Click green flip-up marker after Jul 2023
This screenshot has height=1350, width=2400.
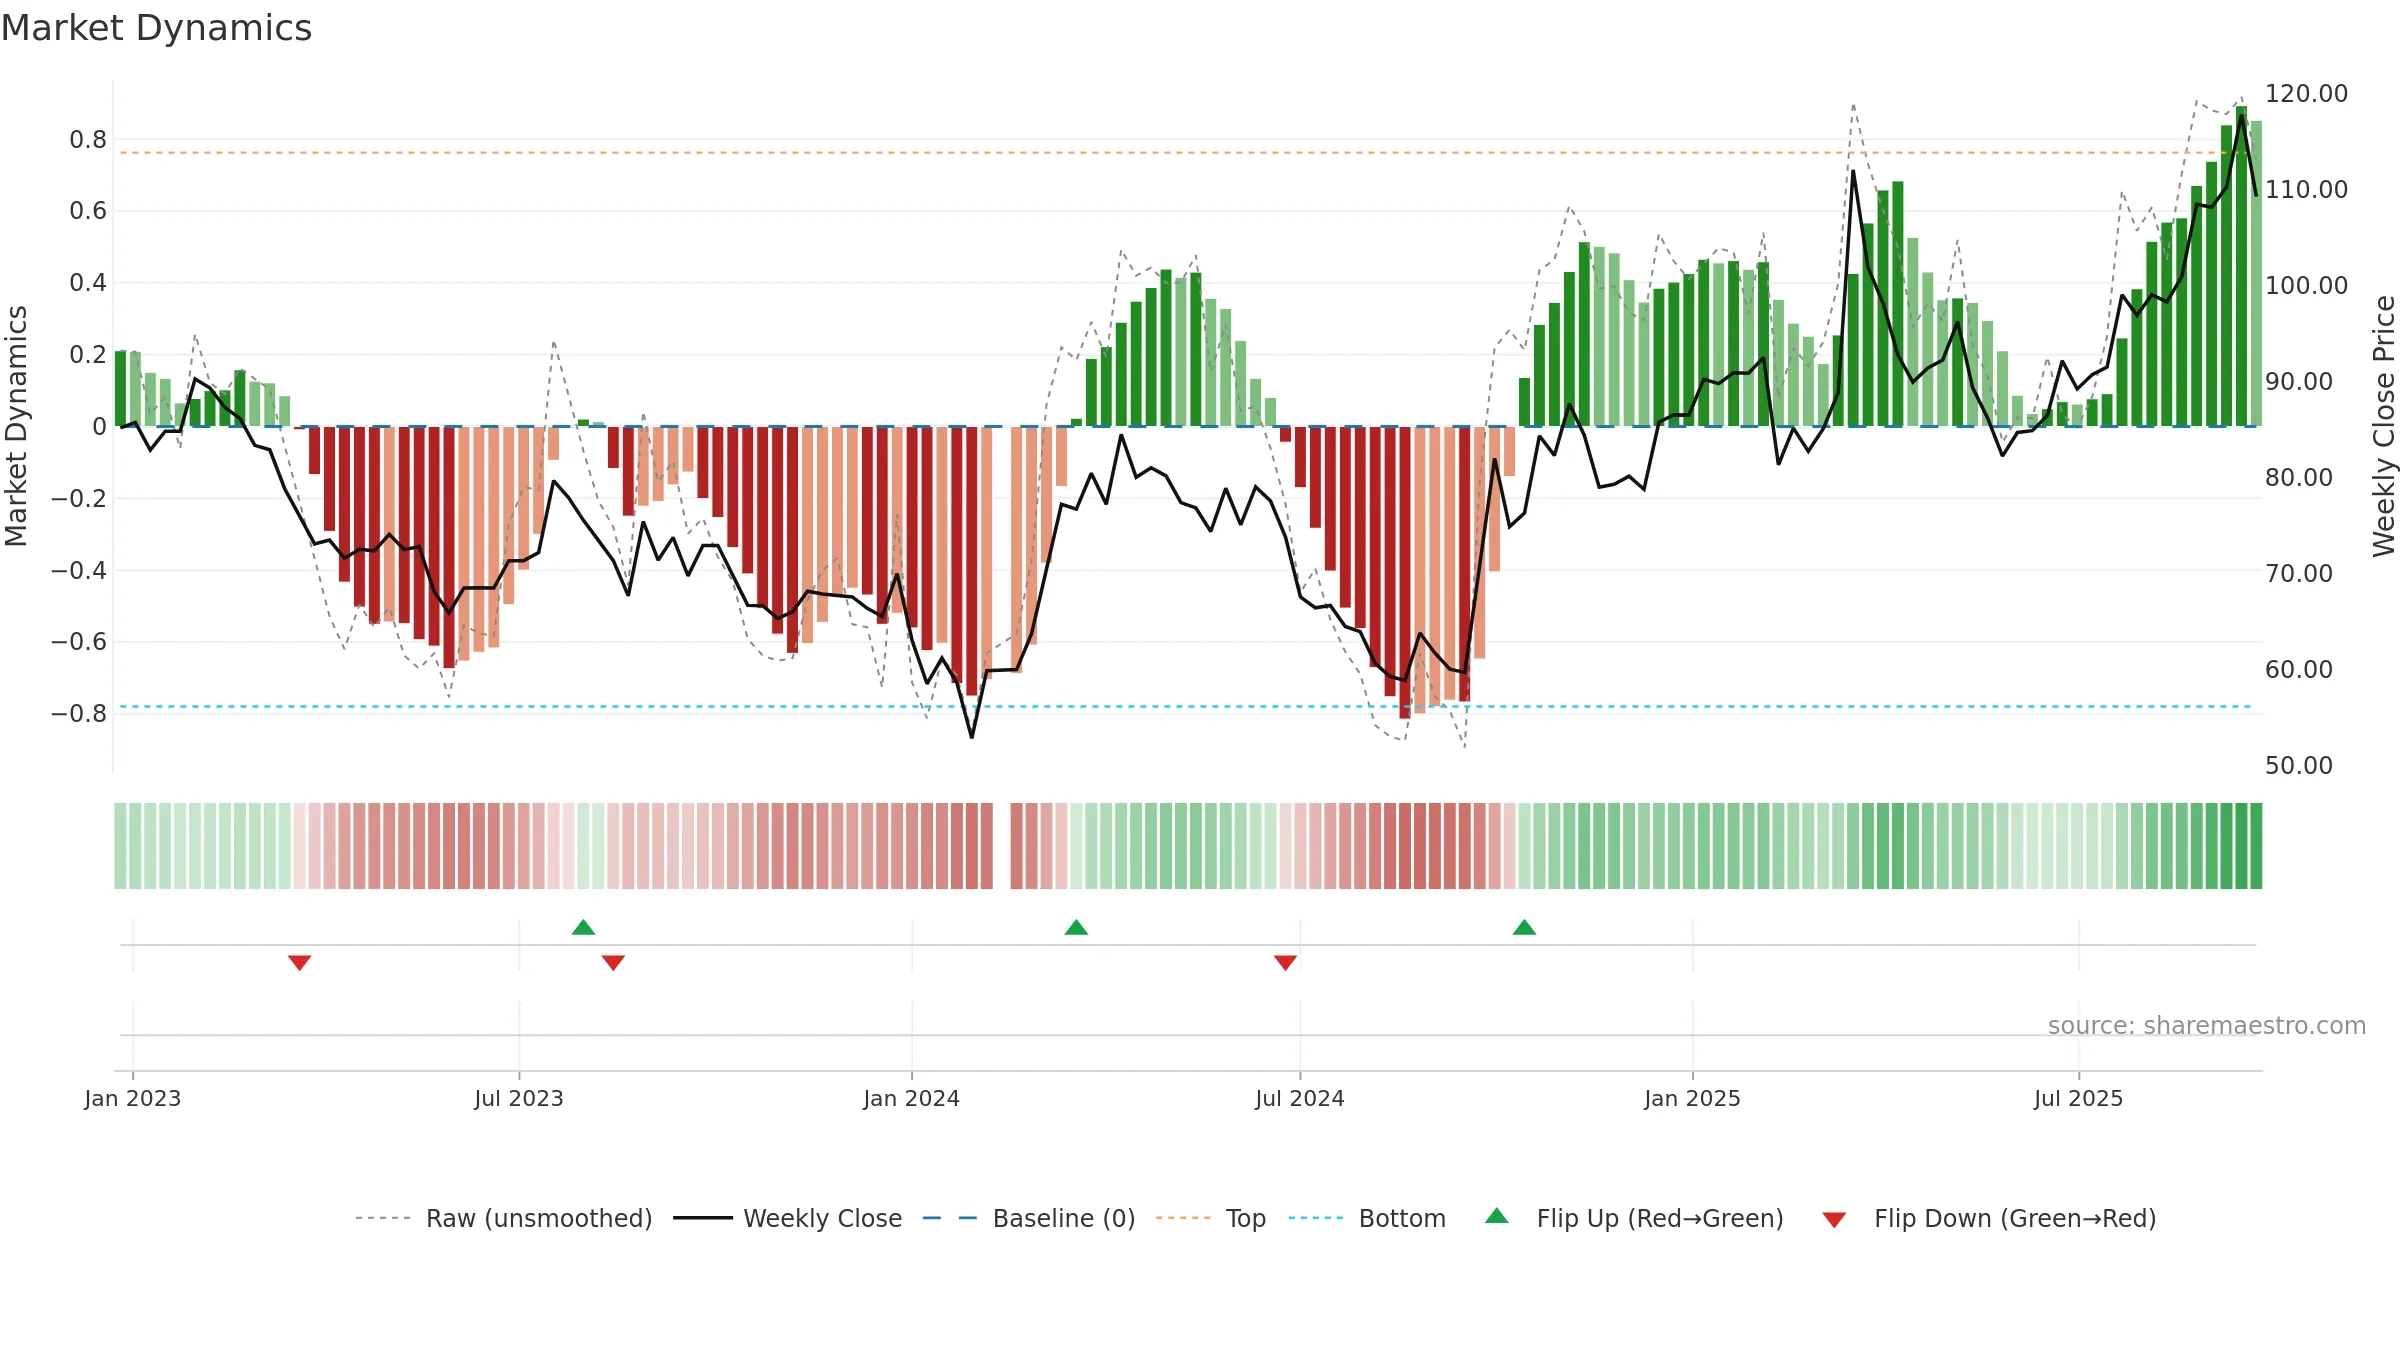(584, 927)
